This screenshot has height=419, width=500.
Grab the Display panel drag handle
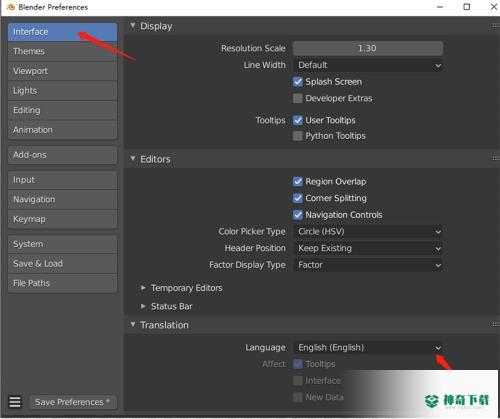click(x=495, y=26)
